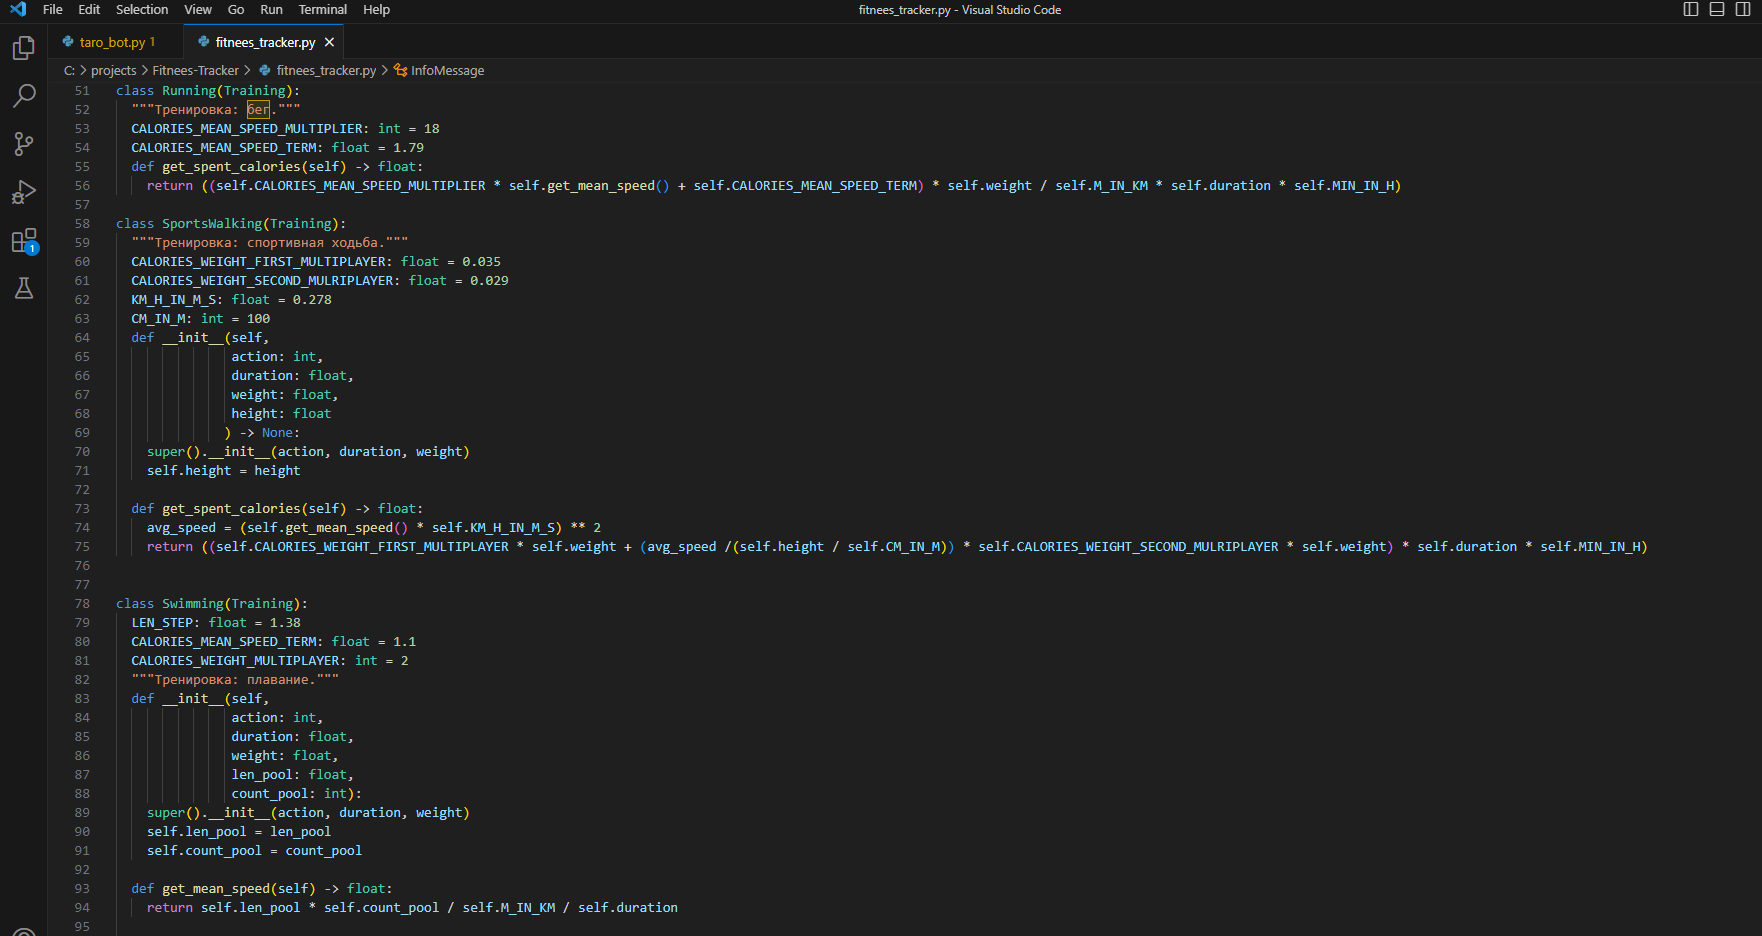Image resolution: width=1762 pixels, height=936 pixels.
Task: Click InfoMessage class symbol icon in breadcrumb
Action: 400,70
